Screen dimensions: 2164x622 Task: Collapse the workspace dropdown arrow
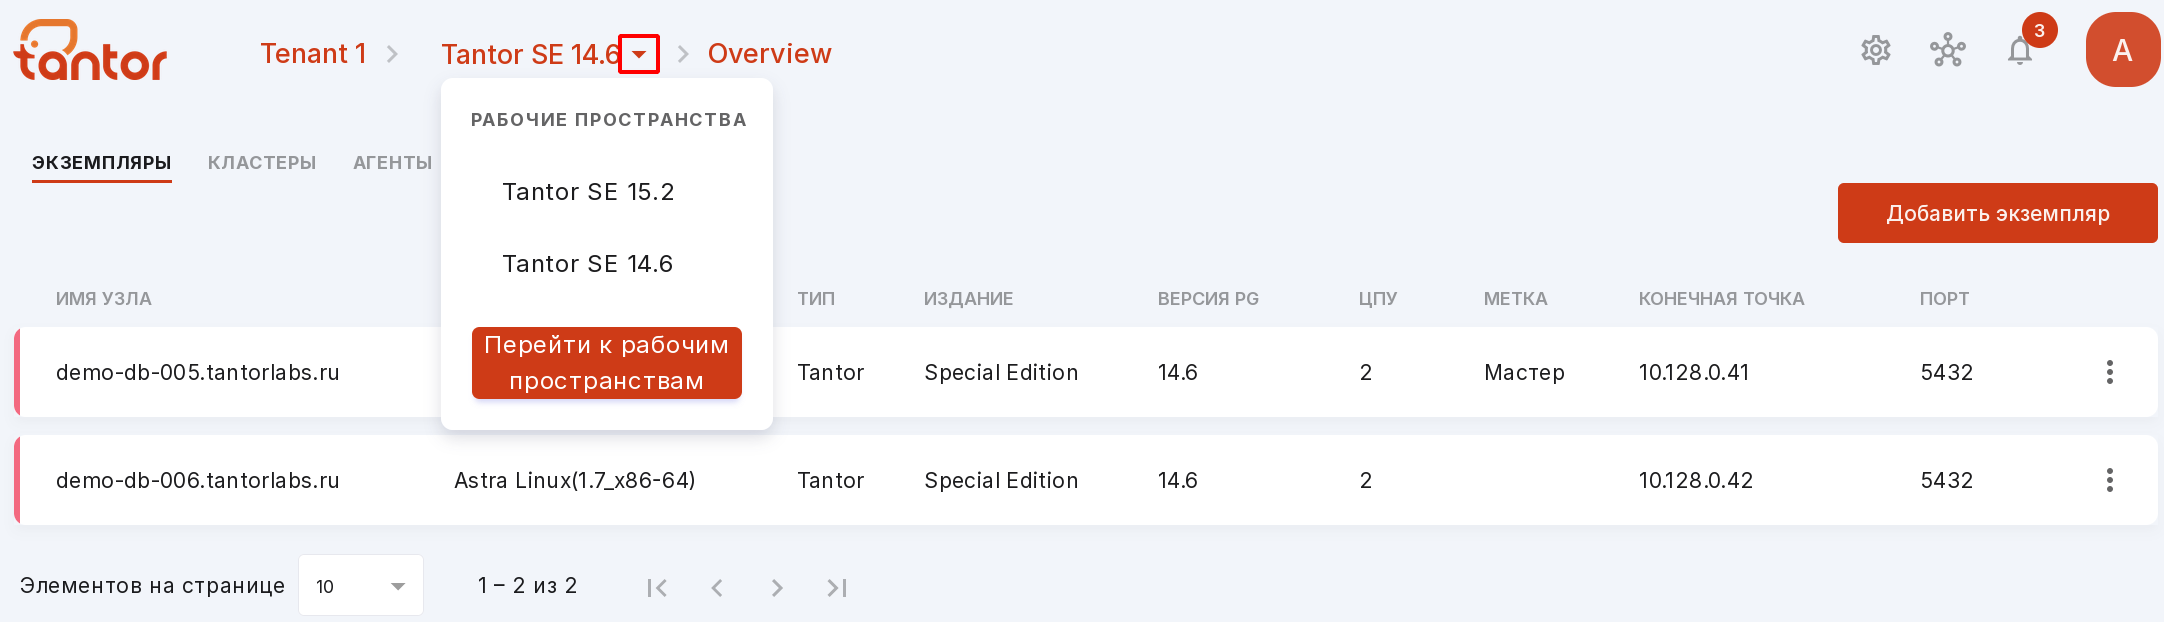click(x=639, y=54)
